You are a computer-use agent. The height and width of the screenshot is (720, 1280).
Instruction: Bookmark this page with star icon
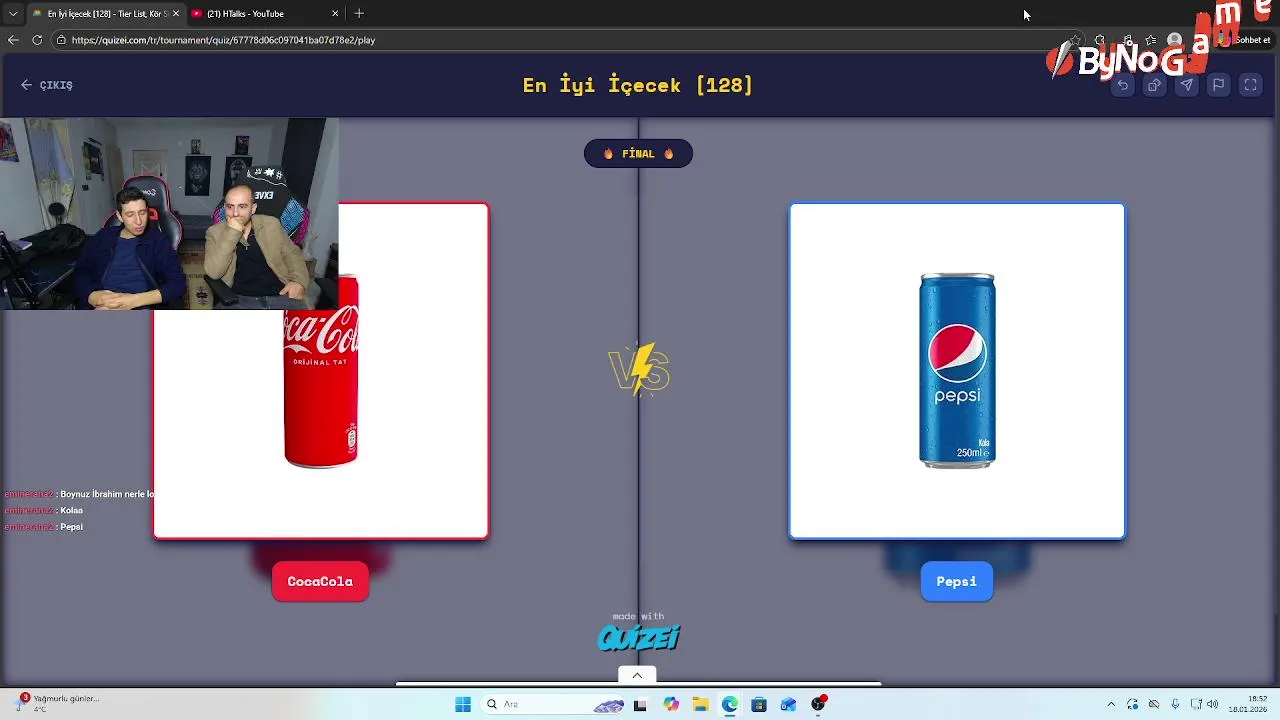(1075, 40)
